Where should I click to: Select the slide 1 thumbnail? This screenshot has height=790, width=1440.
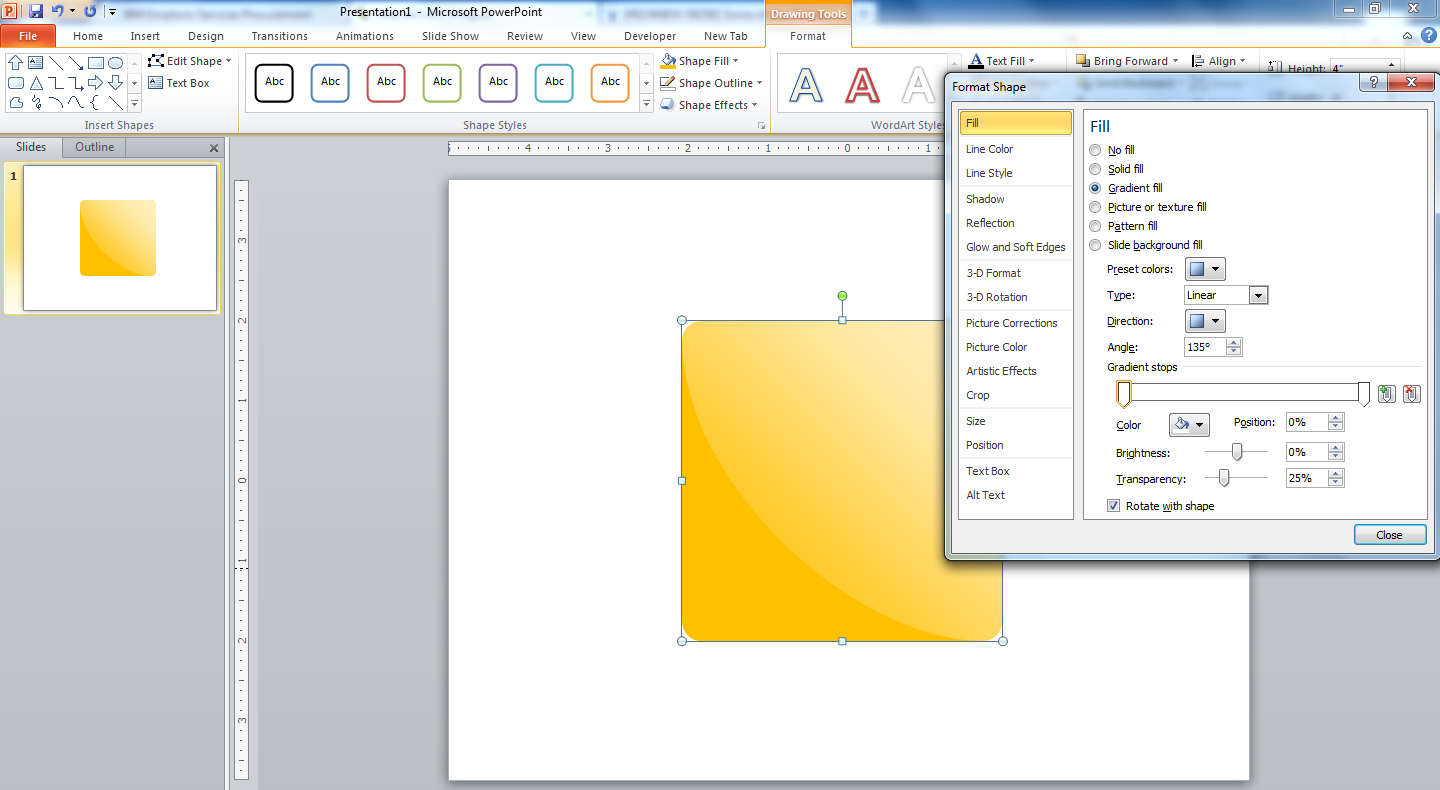tap(120, 238)
